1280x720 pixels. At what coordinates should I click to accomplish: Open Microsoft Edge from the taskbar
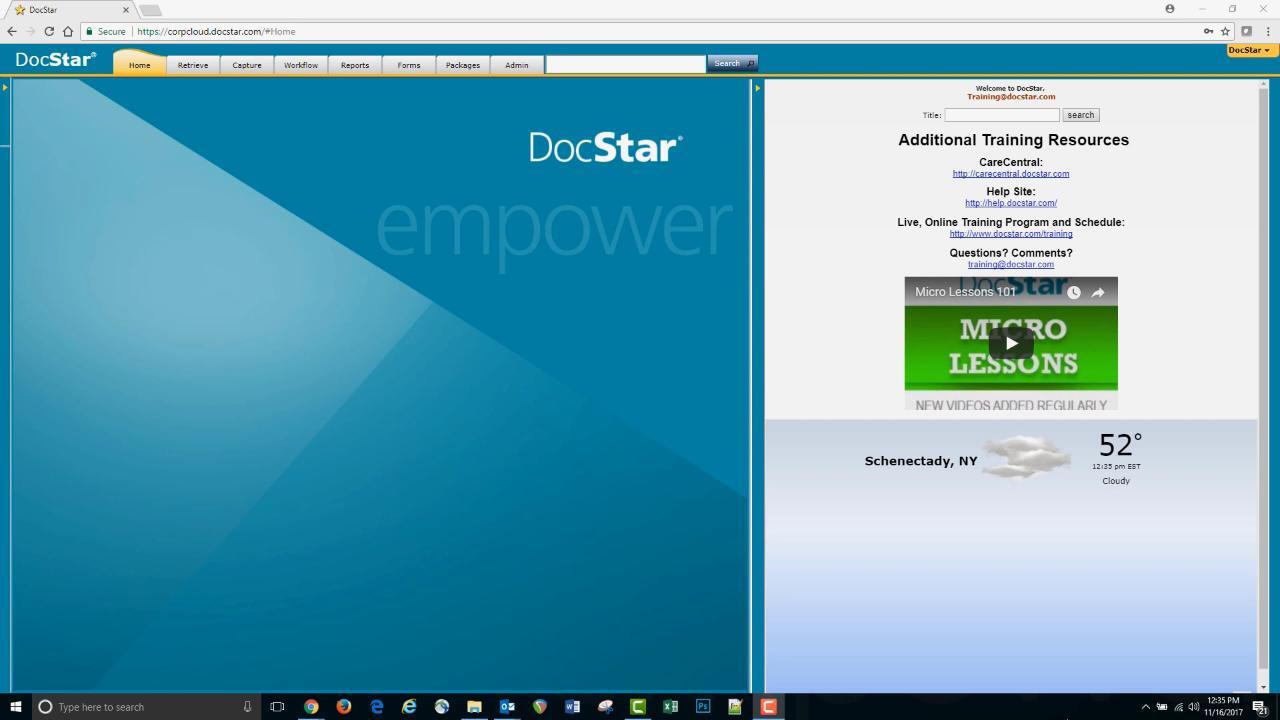[377, 706]
